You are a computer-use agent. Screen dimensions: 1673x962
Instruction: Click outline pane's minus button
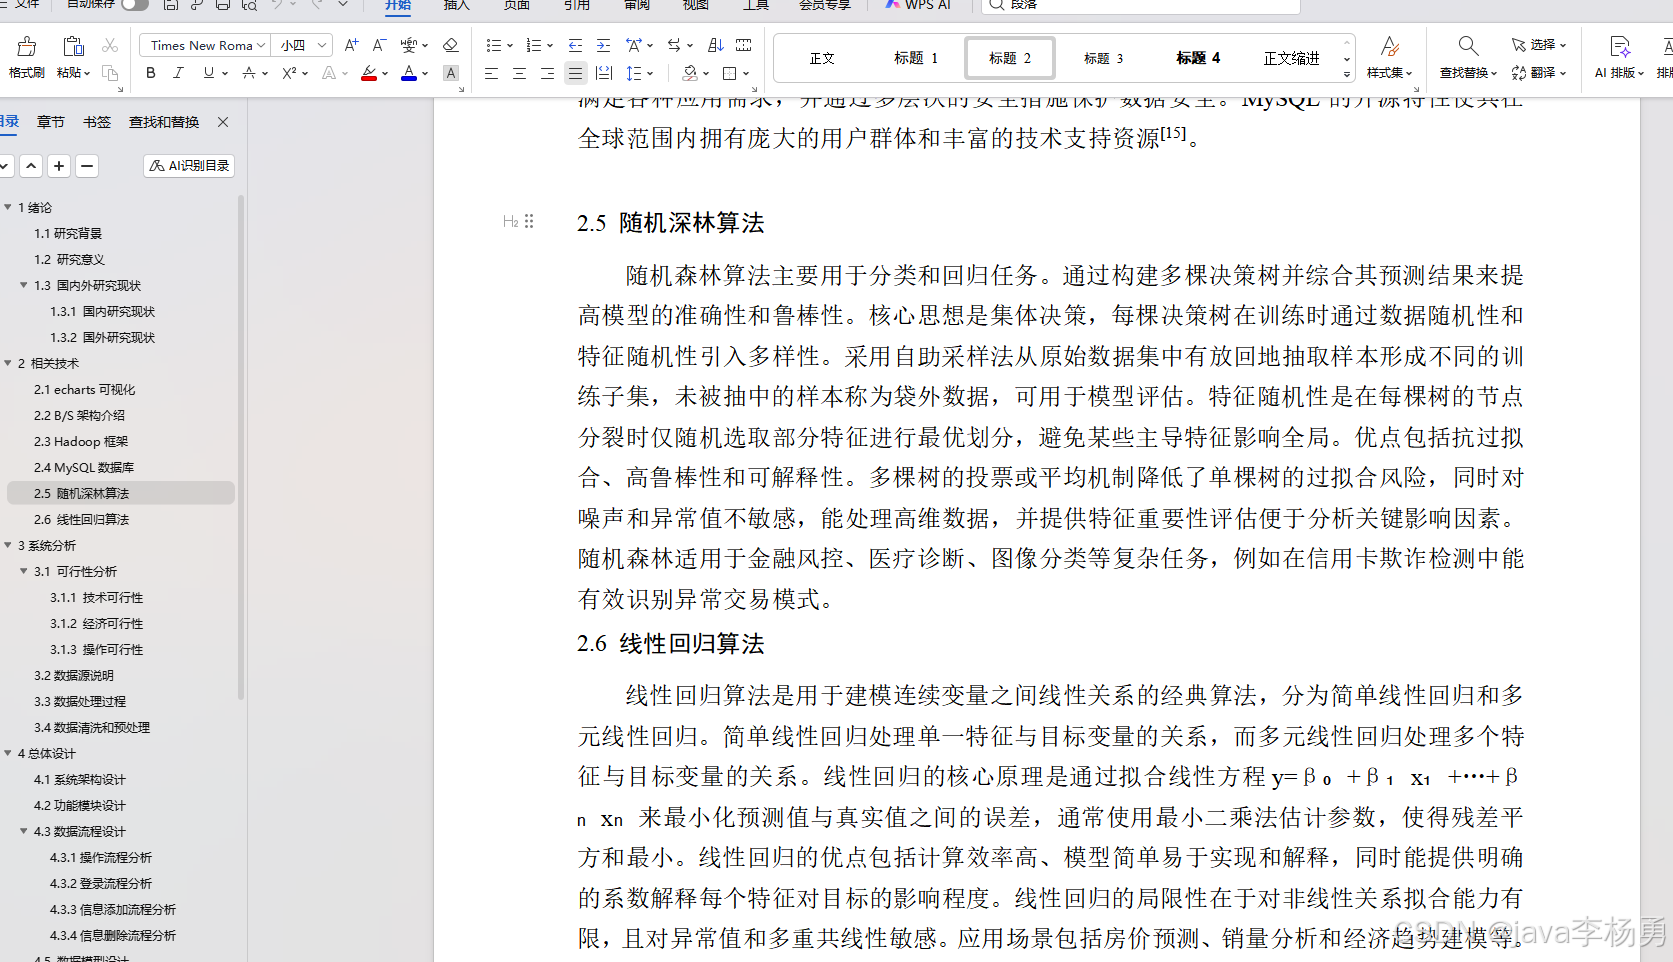point(87,166)
